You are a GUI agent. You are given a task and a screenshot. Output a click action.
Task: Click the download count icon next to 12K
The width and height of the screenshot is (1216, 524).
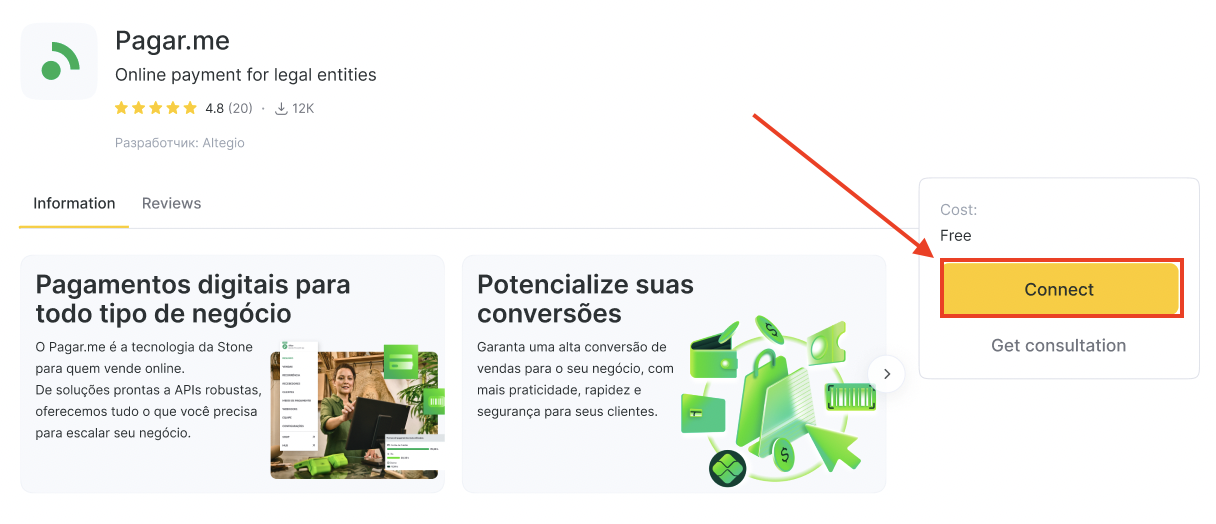pyautogui.click(x=281, y=108)
